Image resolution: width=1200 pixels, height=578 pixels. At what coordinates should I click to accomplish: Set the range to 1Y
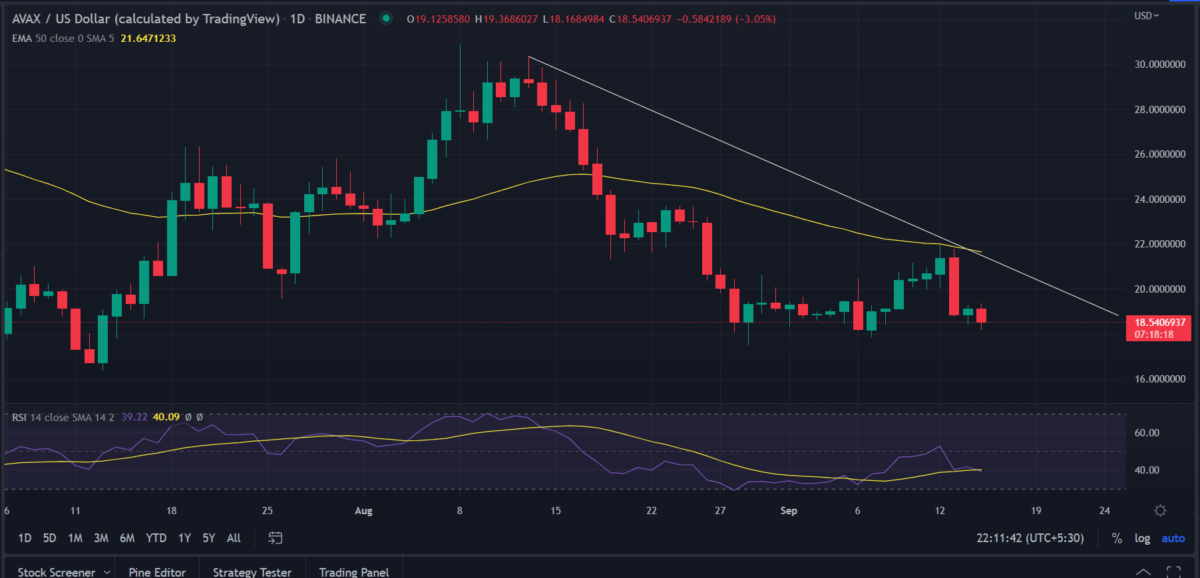pos(183,538)
